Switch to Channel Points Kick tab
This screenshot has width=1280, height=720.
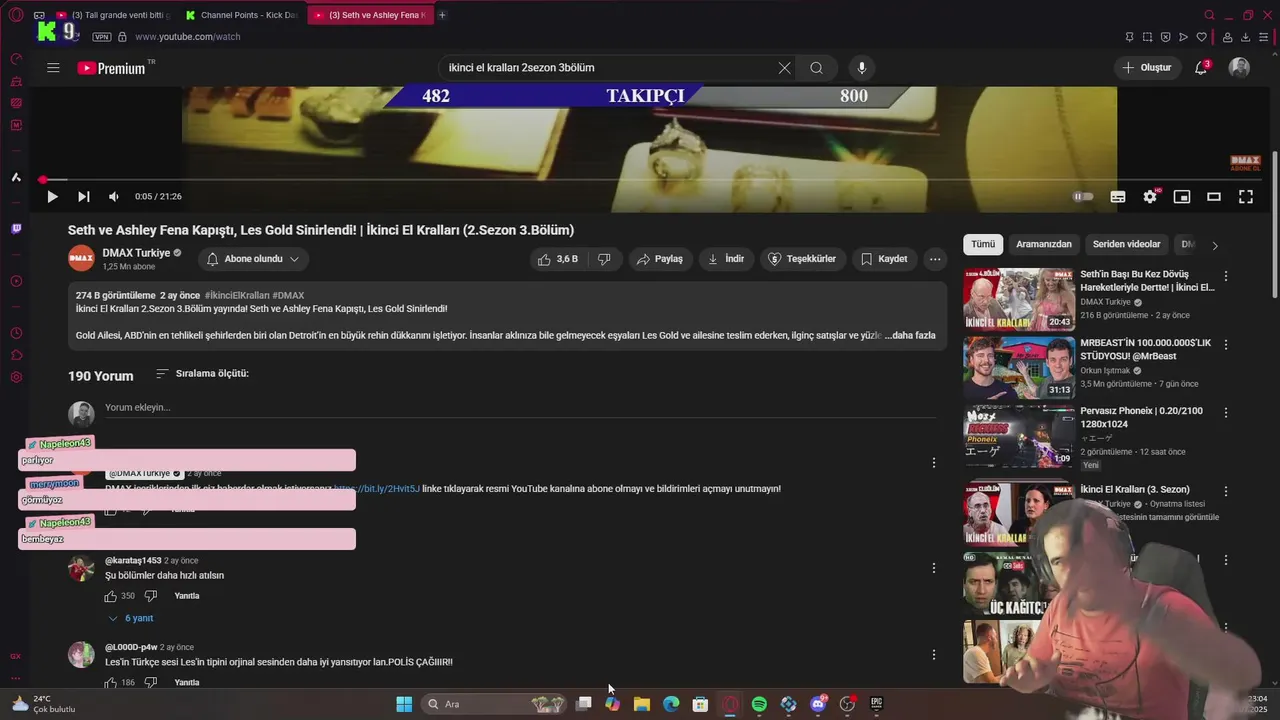242,15
